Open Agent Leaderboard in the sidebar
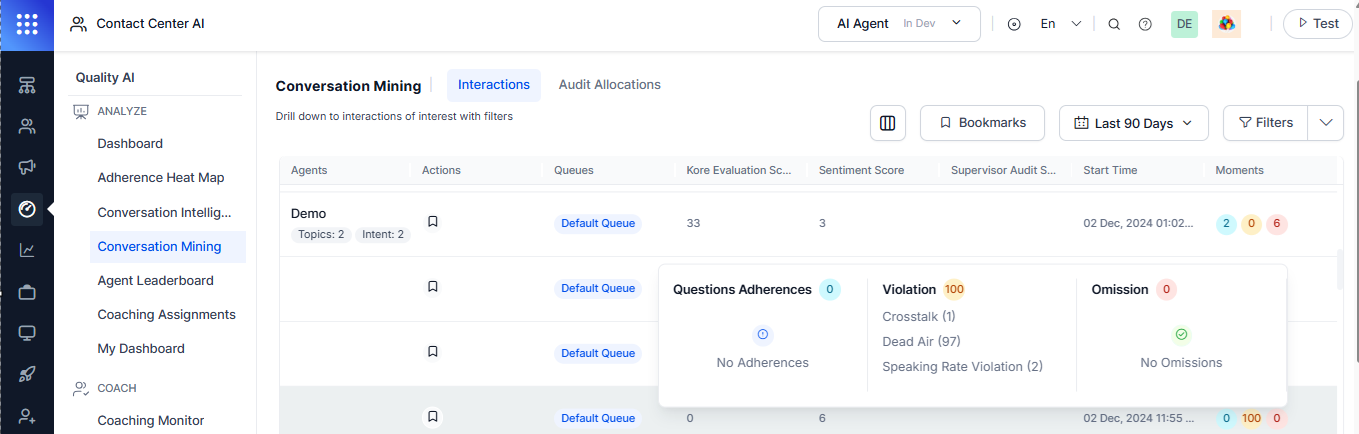The image size is (1359, 434). click(x=155, y=281)
